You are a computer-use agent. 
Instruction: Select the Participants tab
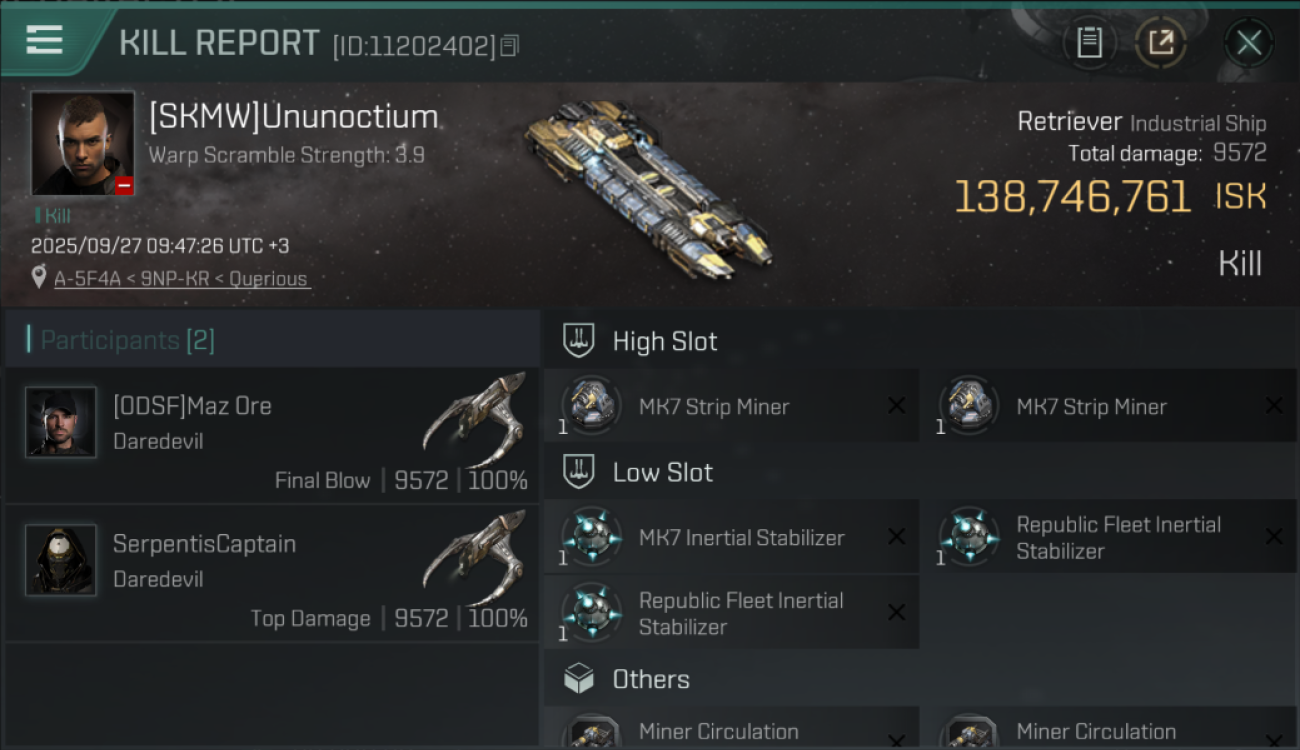(x=127, y=340)
